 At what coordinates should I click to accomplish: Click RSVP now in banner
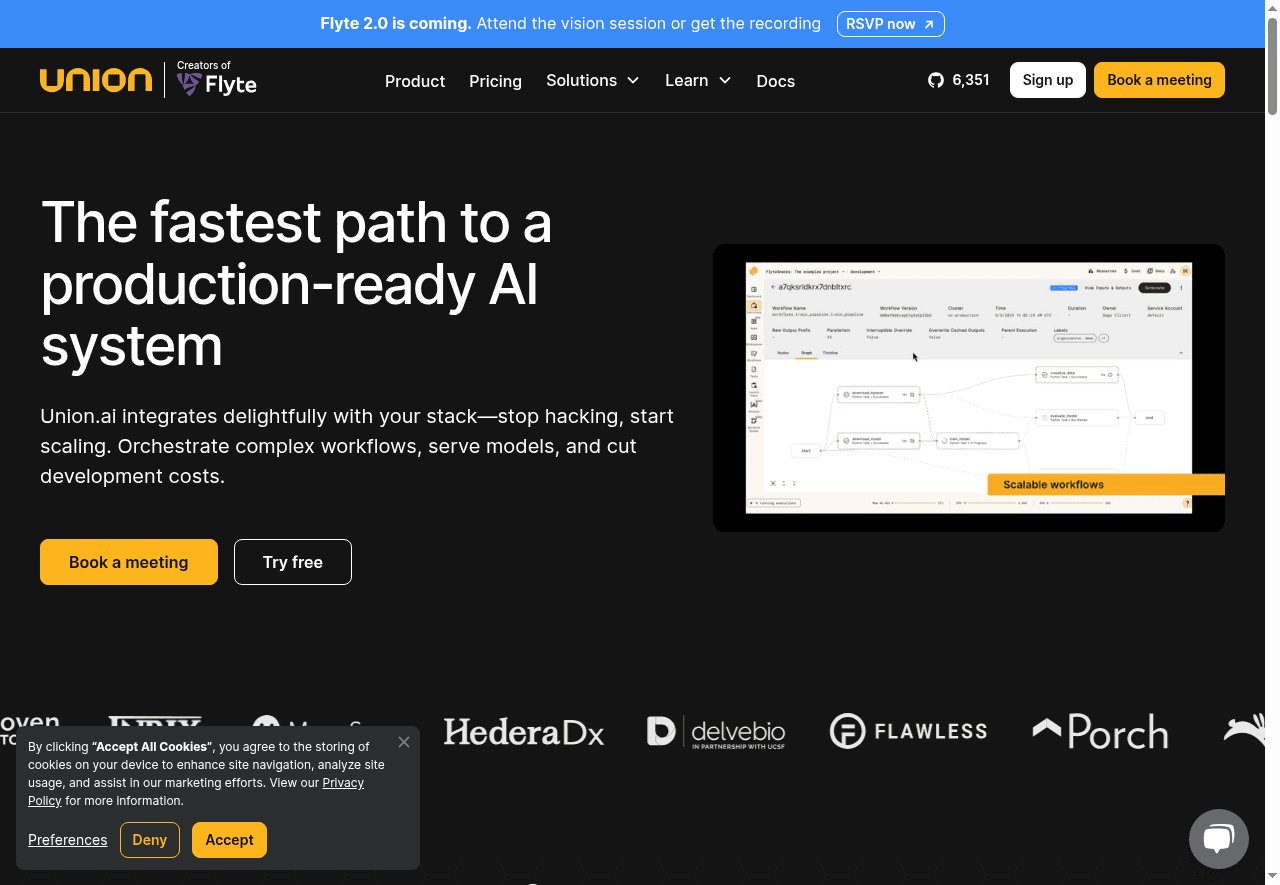pos(890,24)
